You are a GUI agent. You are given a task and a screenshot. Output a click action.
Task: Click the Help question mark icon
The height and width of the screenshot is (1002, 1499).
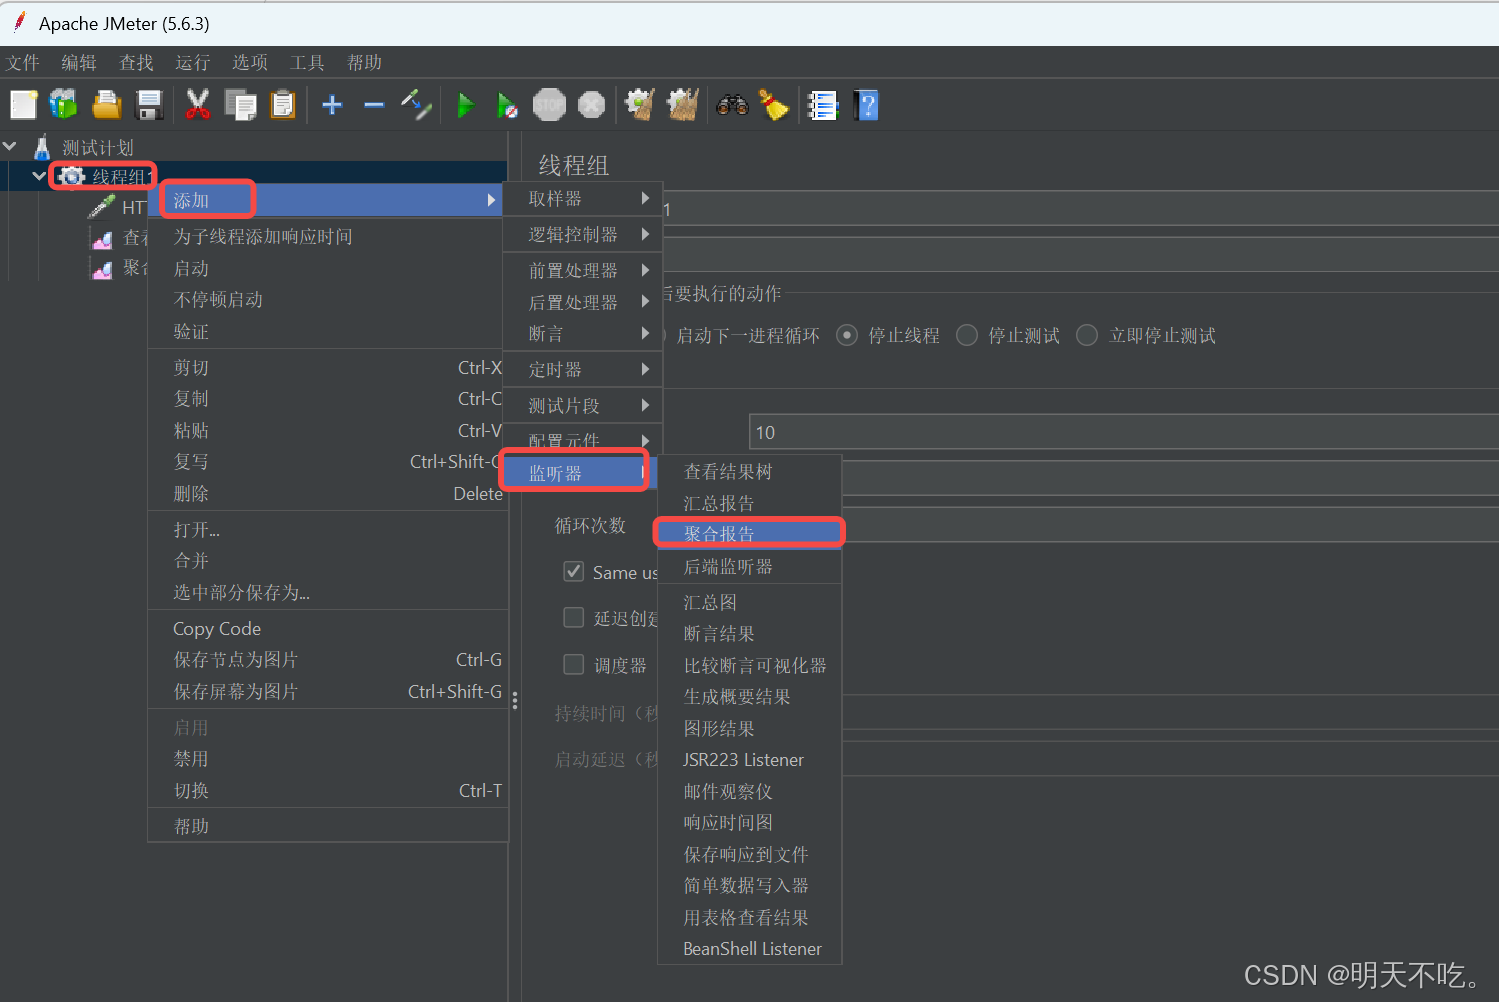(866, 104)
